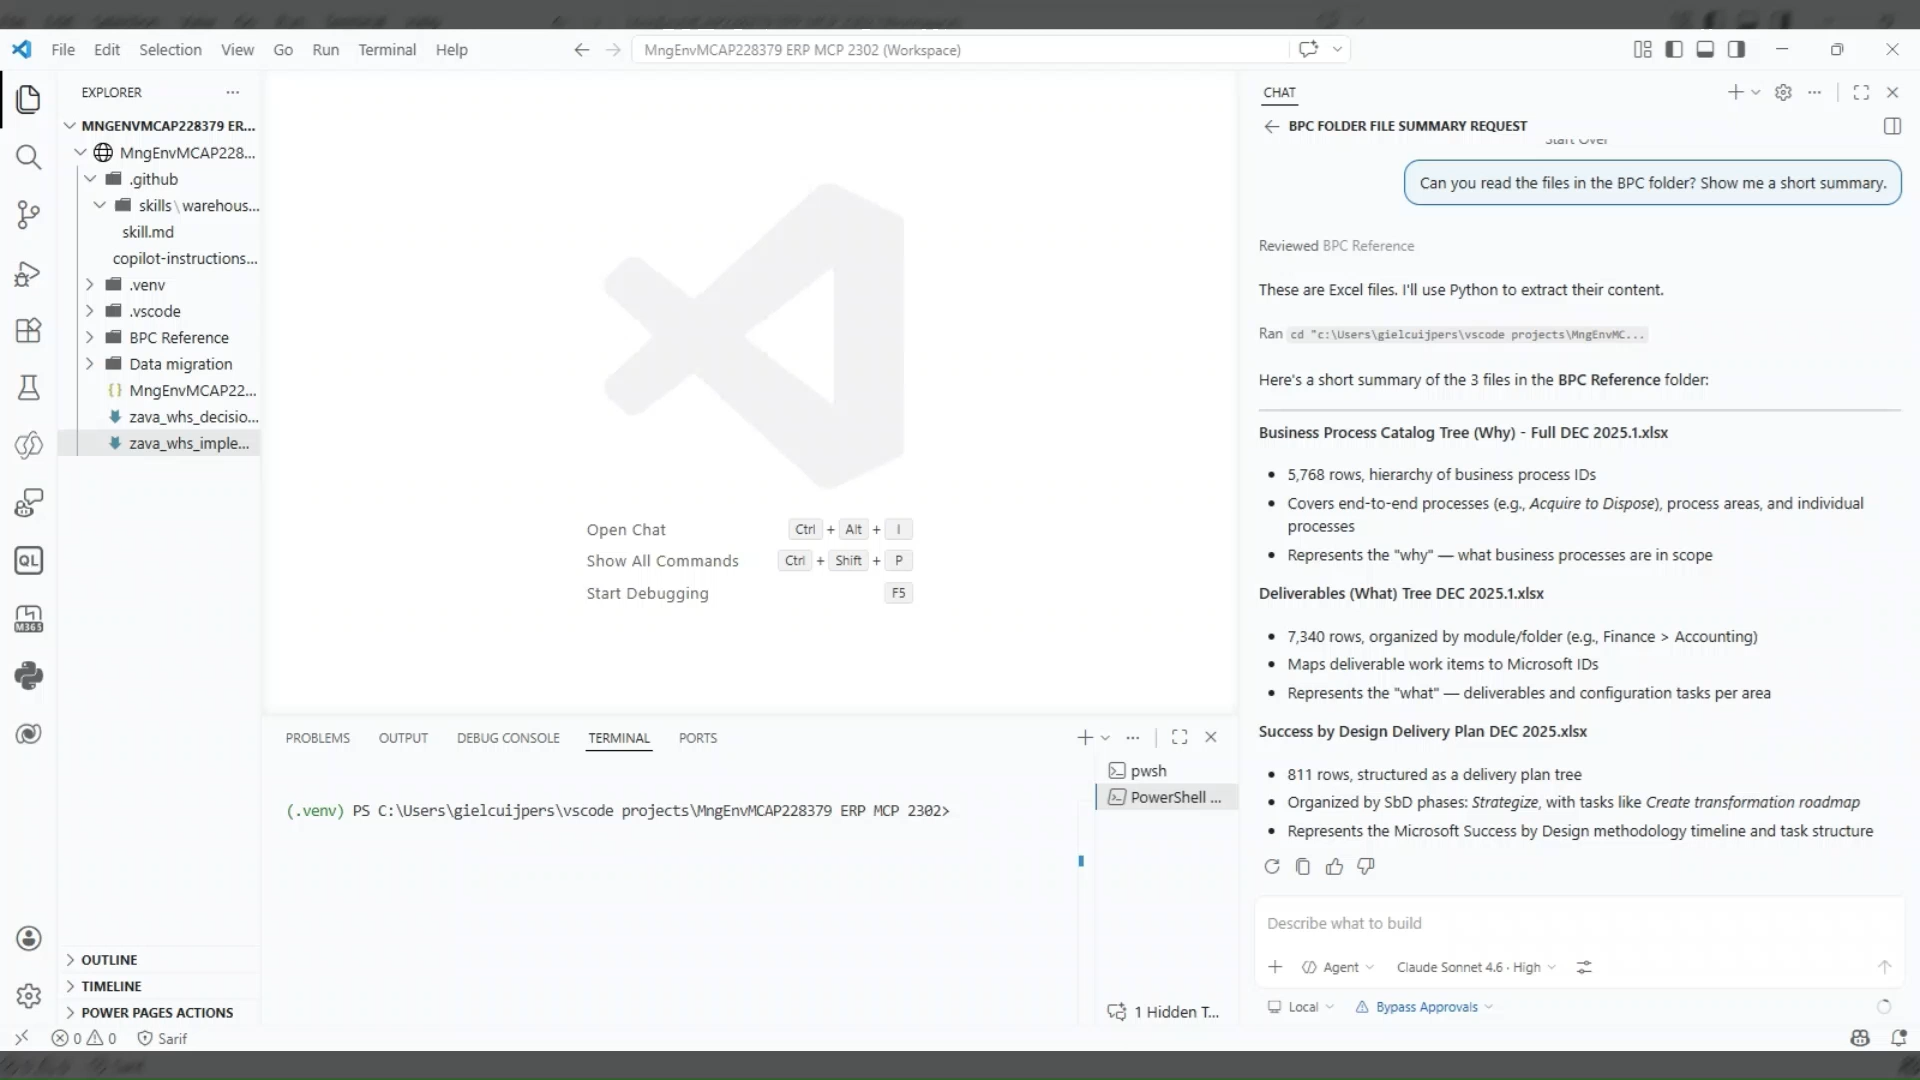
Task: Switch to the PROBLEMS tab
Action: coord(318,738)
